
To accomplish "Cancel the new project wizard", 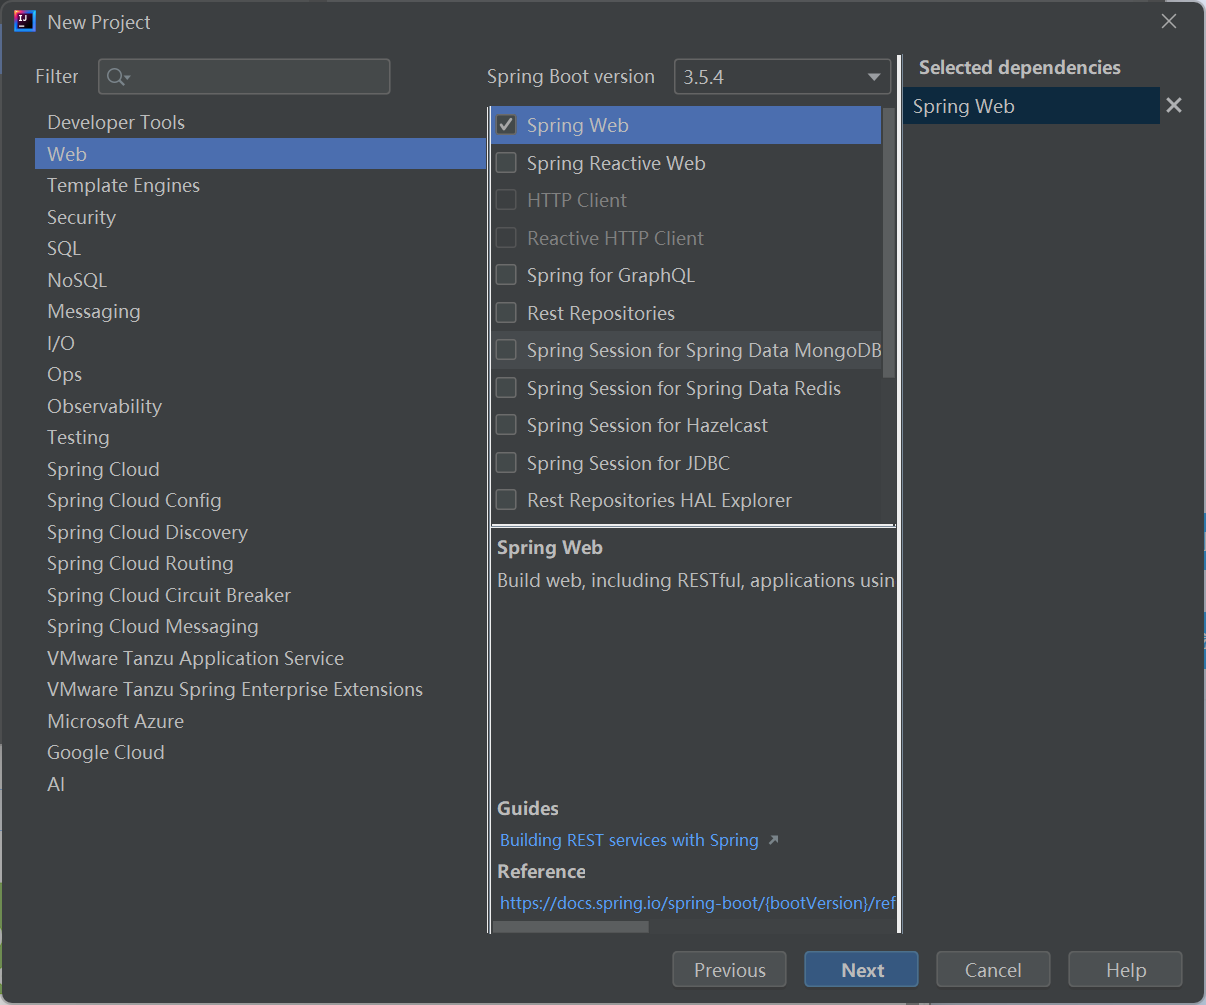I will [x=993, y=970].
